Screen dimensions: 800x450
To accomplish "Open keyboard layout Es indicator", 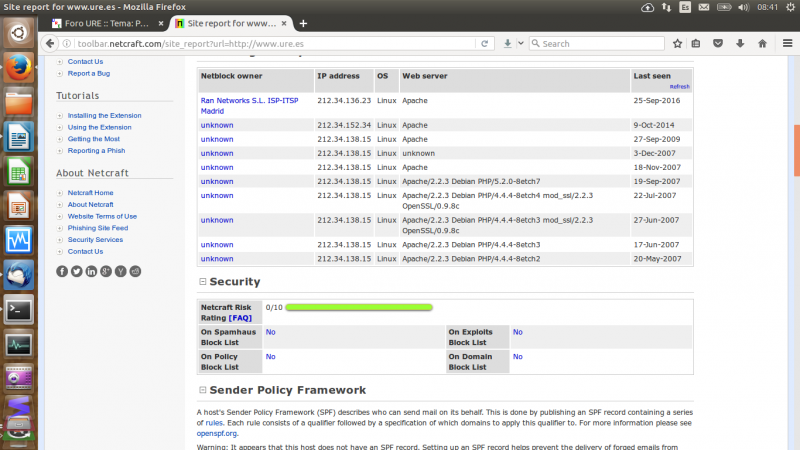I will pos(685,7).
